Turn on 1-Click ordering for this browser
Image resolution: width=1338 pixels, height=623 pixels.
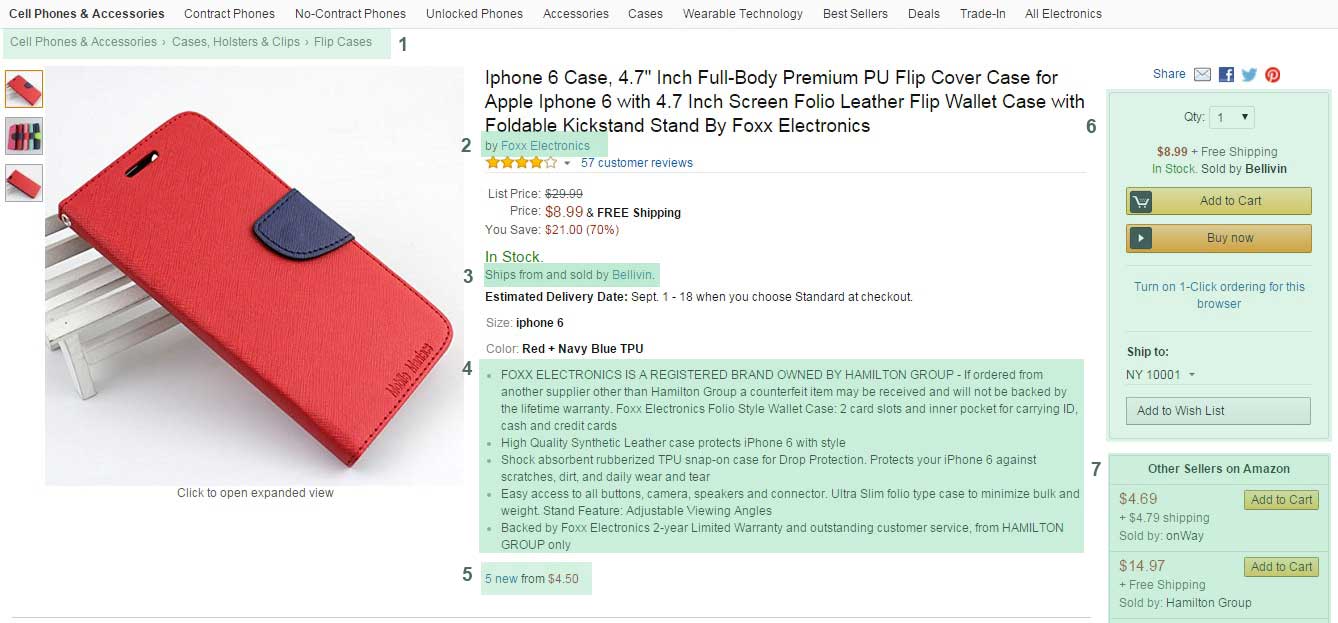pyautogui.click(x=1219, y=295)
